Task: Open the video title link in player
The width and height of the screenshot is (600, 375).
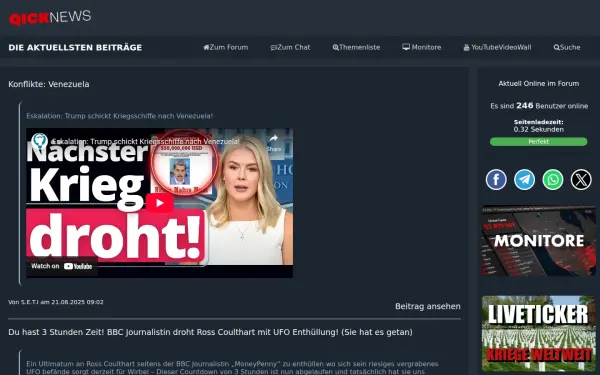Action: tap(146, 142)
